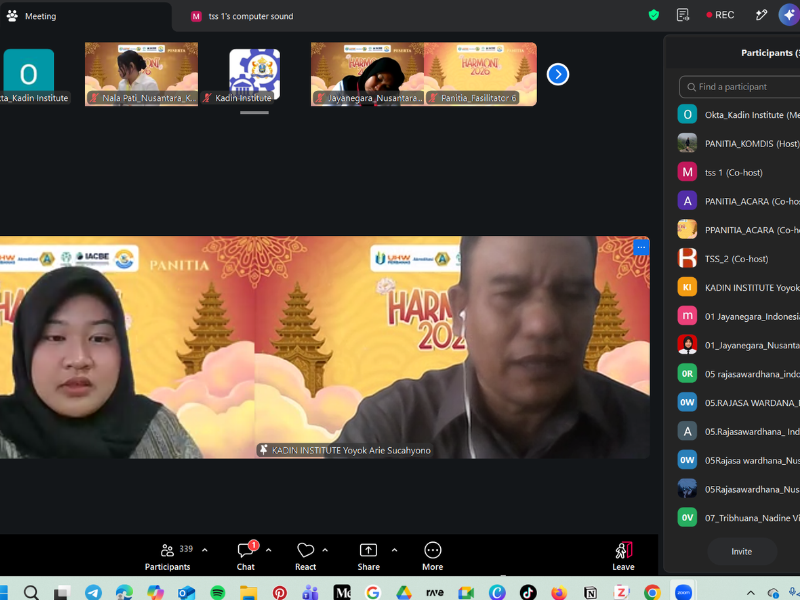Select 01 Jayanegara_Indonesia participant row
Image resolution: width=800 pixels, height=600 pixels.
(x=738, y=316)
